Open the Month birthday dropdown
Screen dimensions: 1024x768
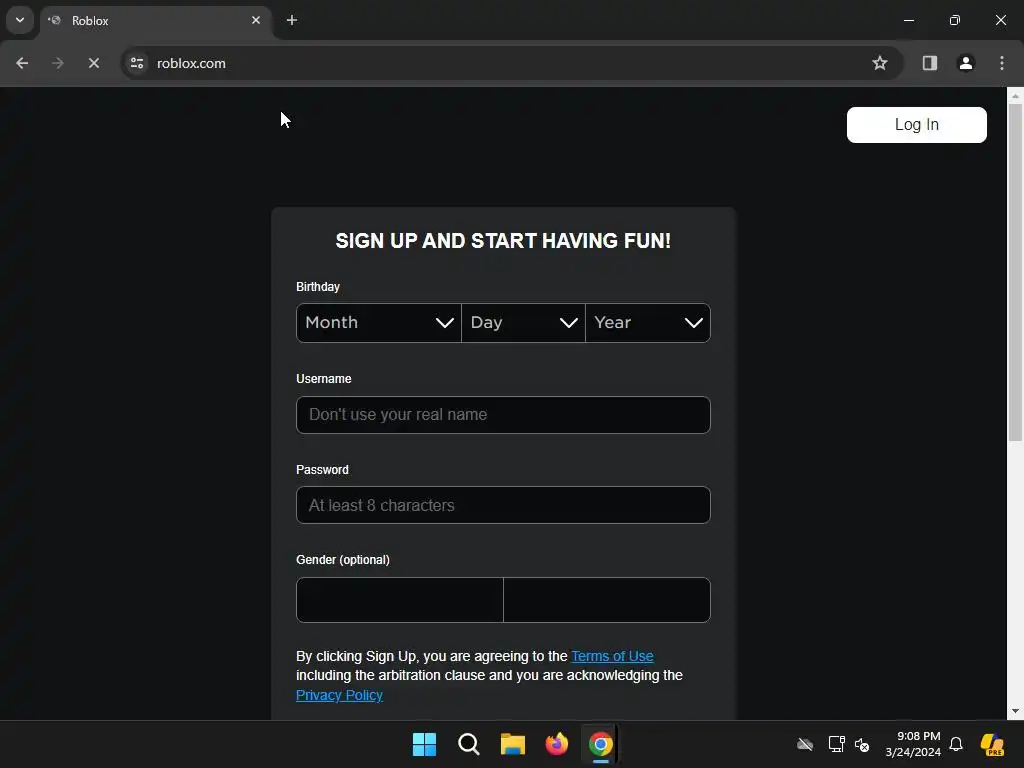point(379,323)
